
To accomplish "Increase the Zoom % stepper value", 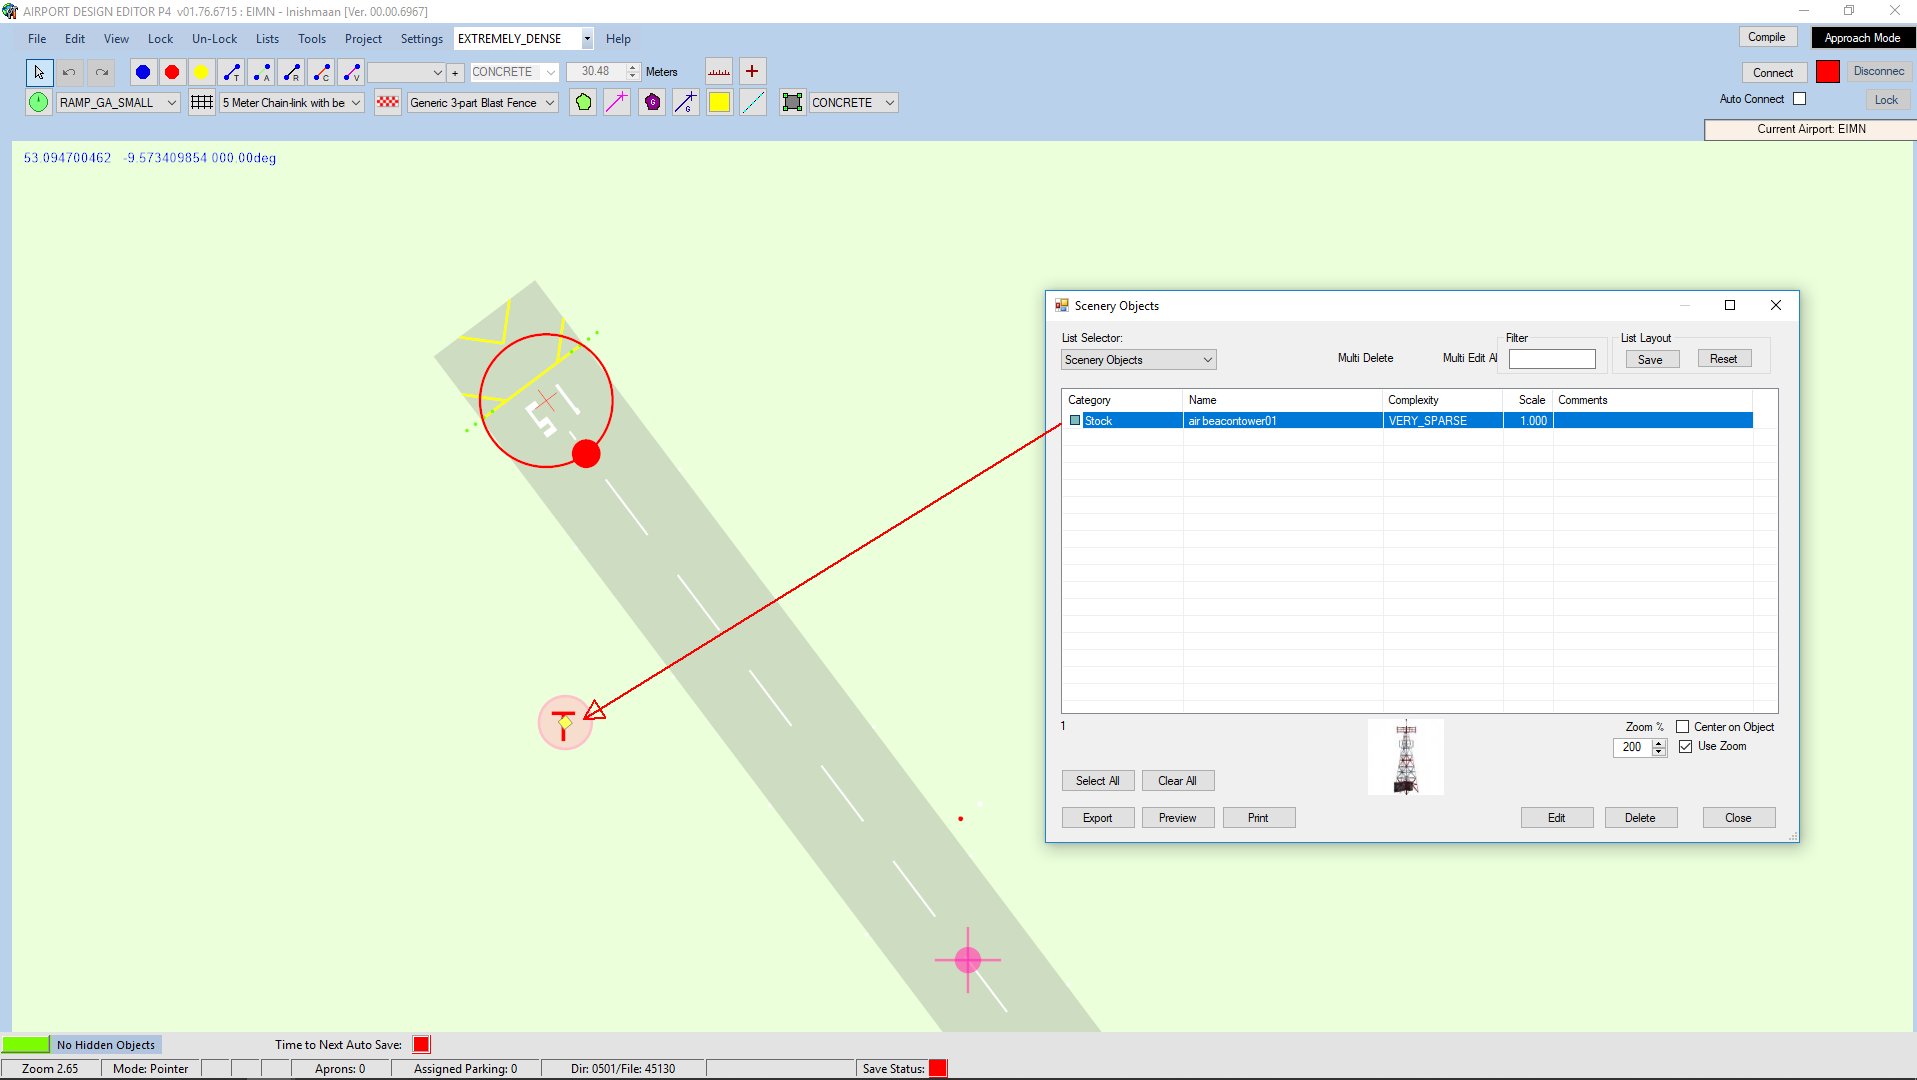I will (x=1659, y=743).
